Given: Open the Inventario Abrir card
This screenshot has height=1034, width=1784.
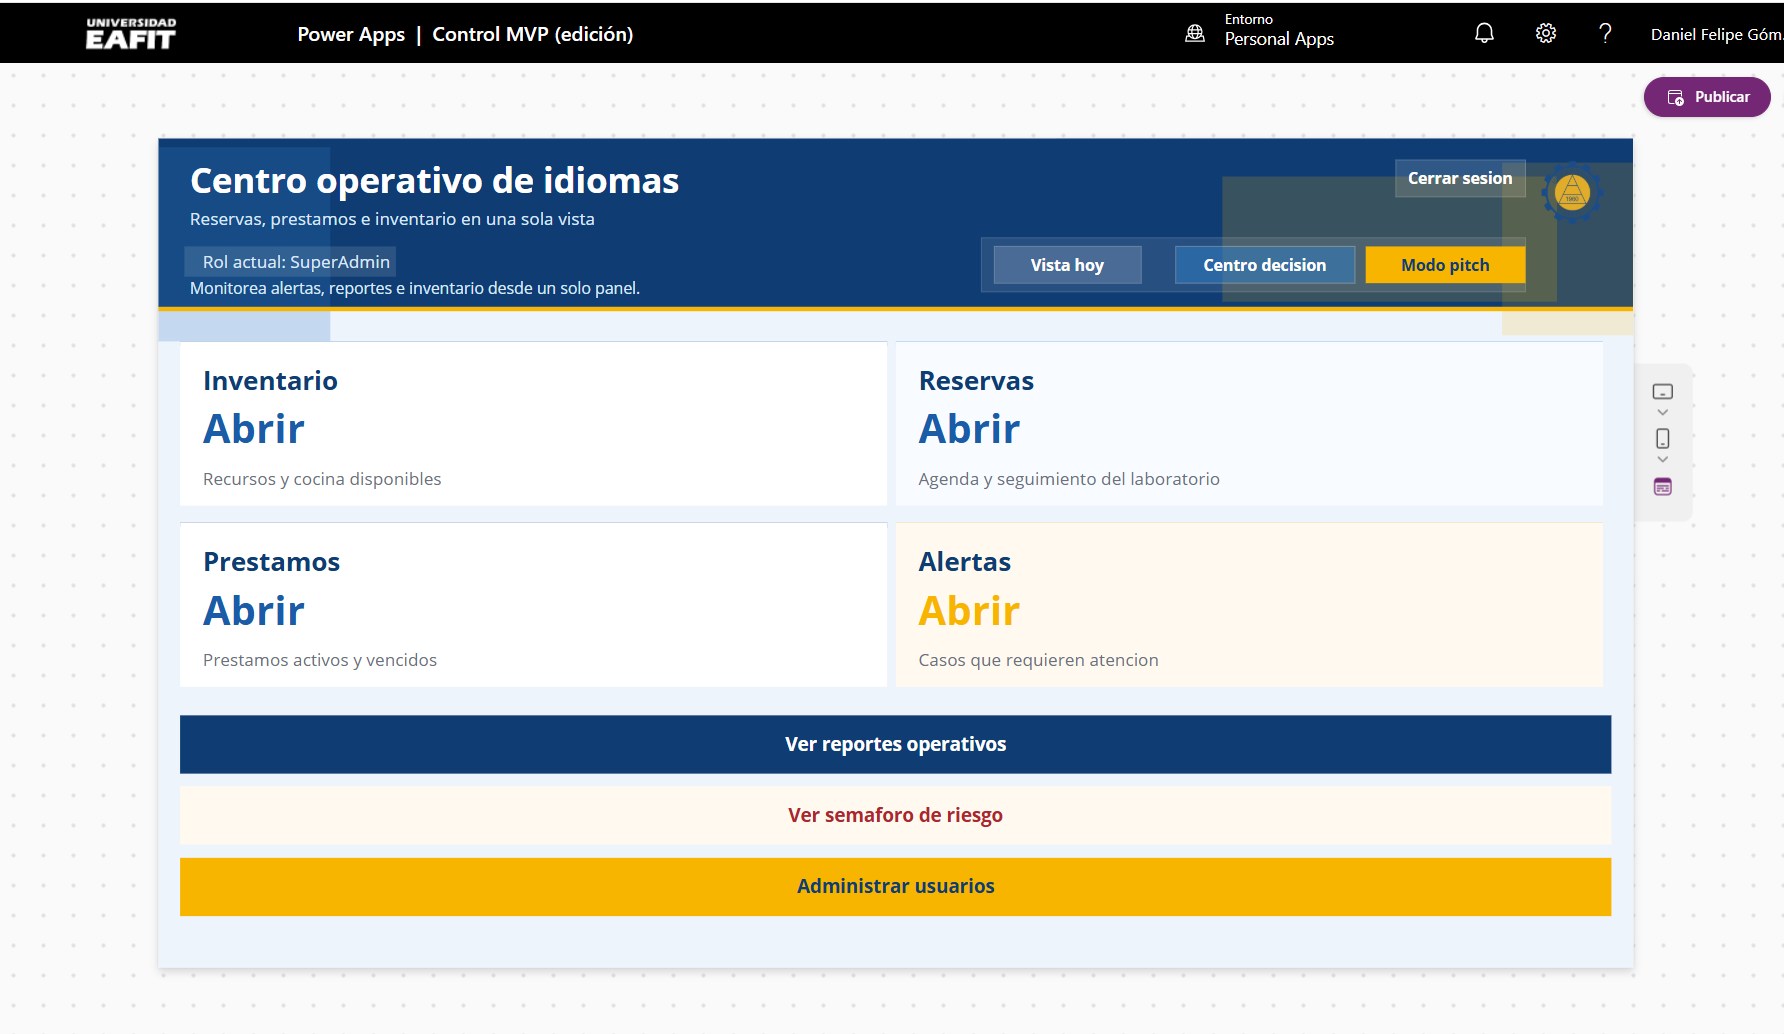Looking at the screenshot, I should click(533, 424).
